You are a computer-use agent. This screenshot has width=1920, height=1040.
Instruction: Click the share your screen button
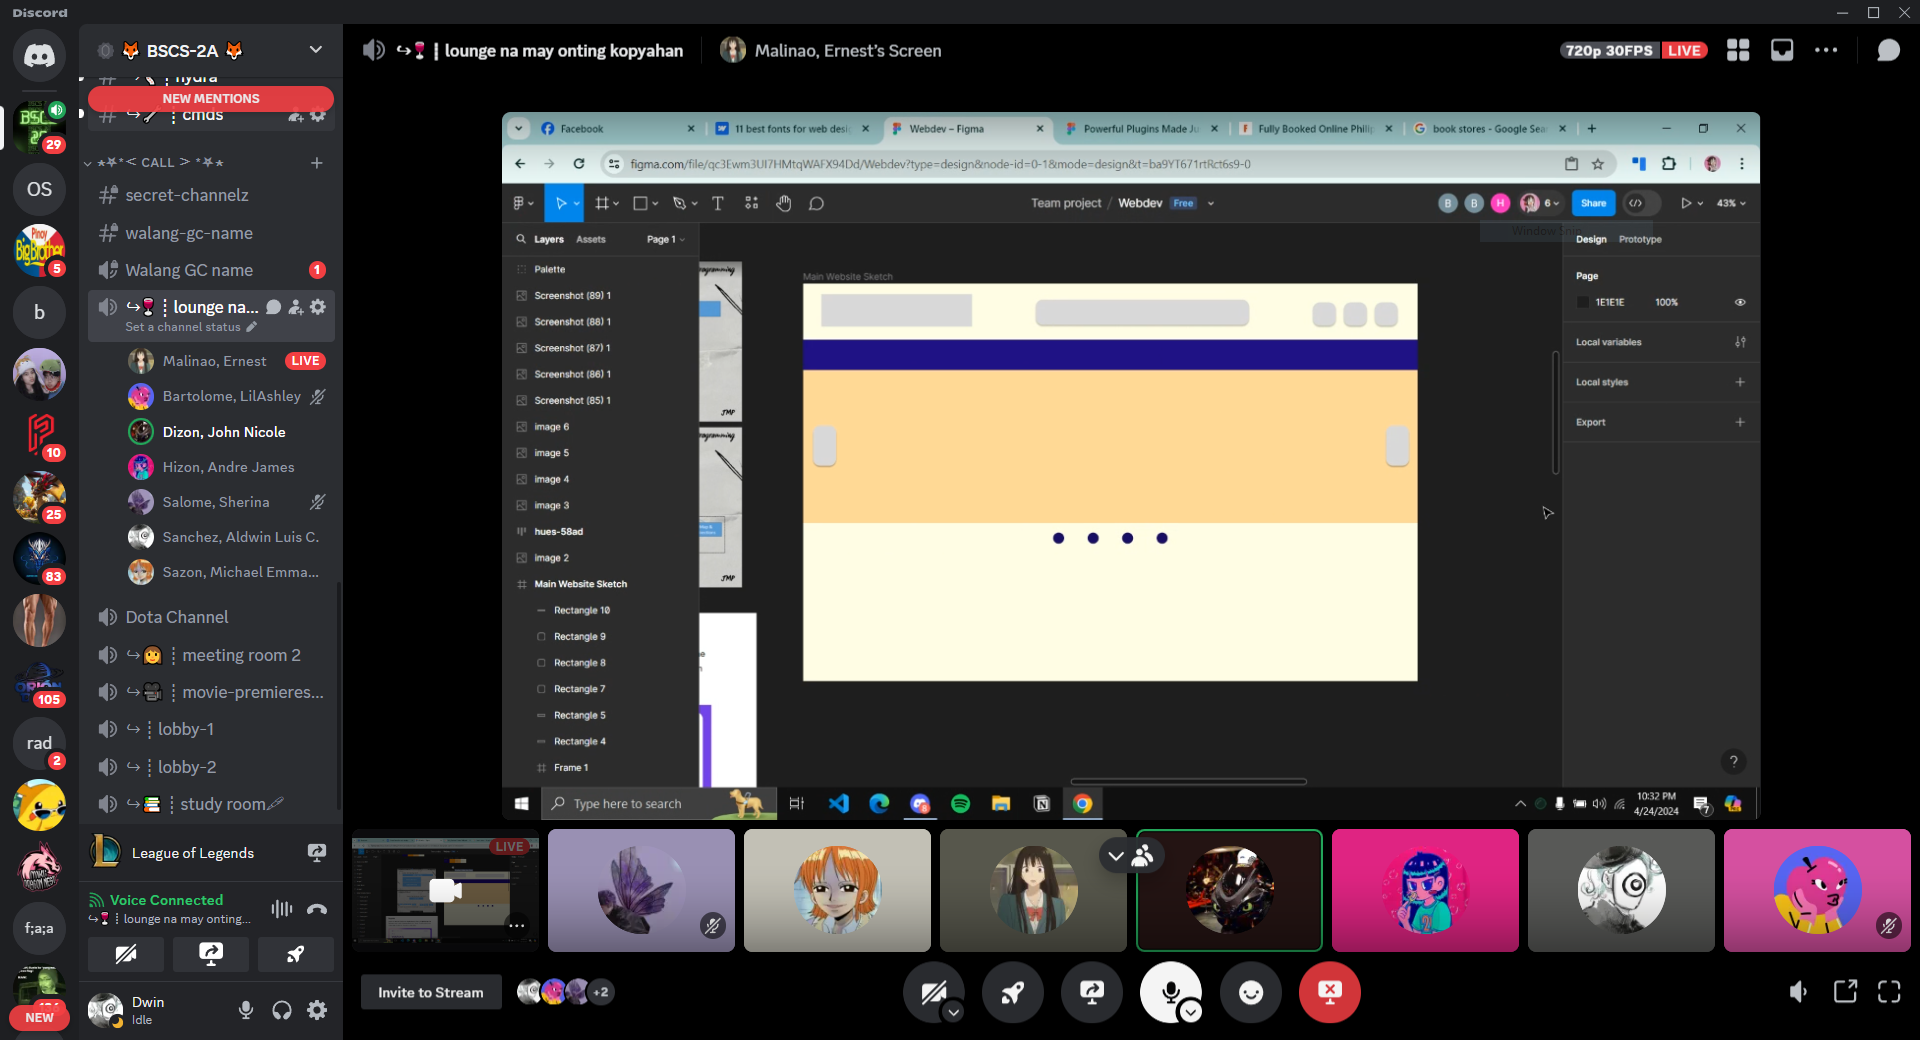[x=1091, y=992]
